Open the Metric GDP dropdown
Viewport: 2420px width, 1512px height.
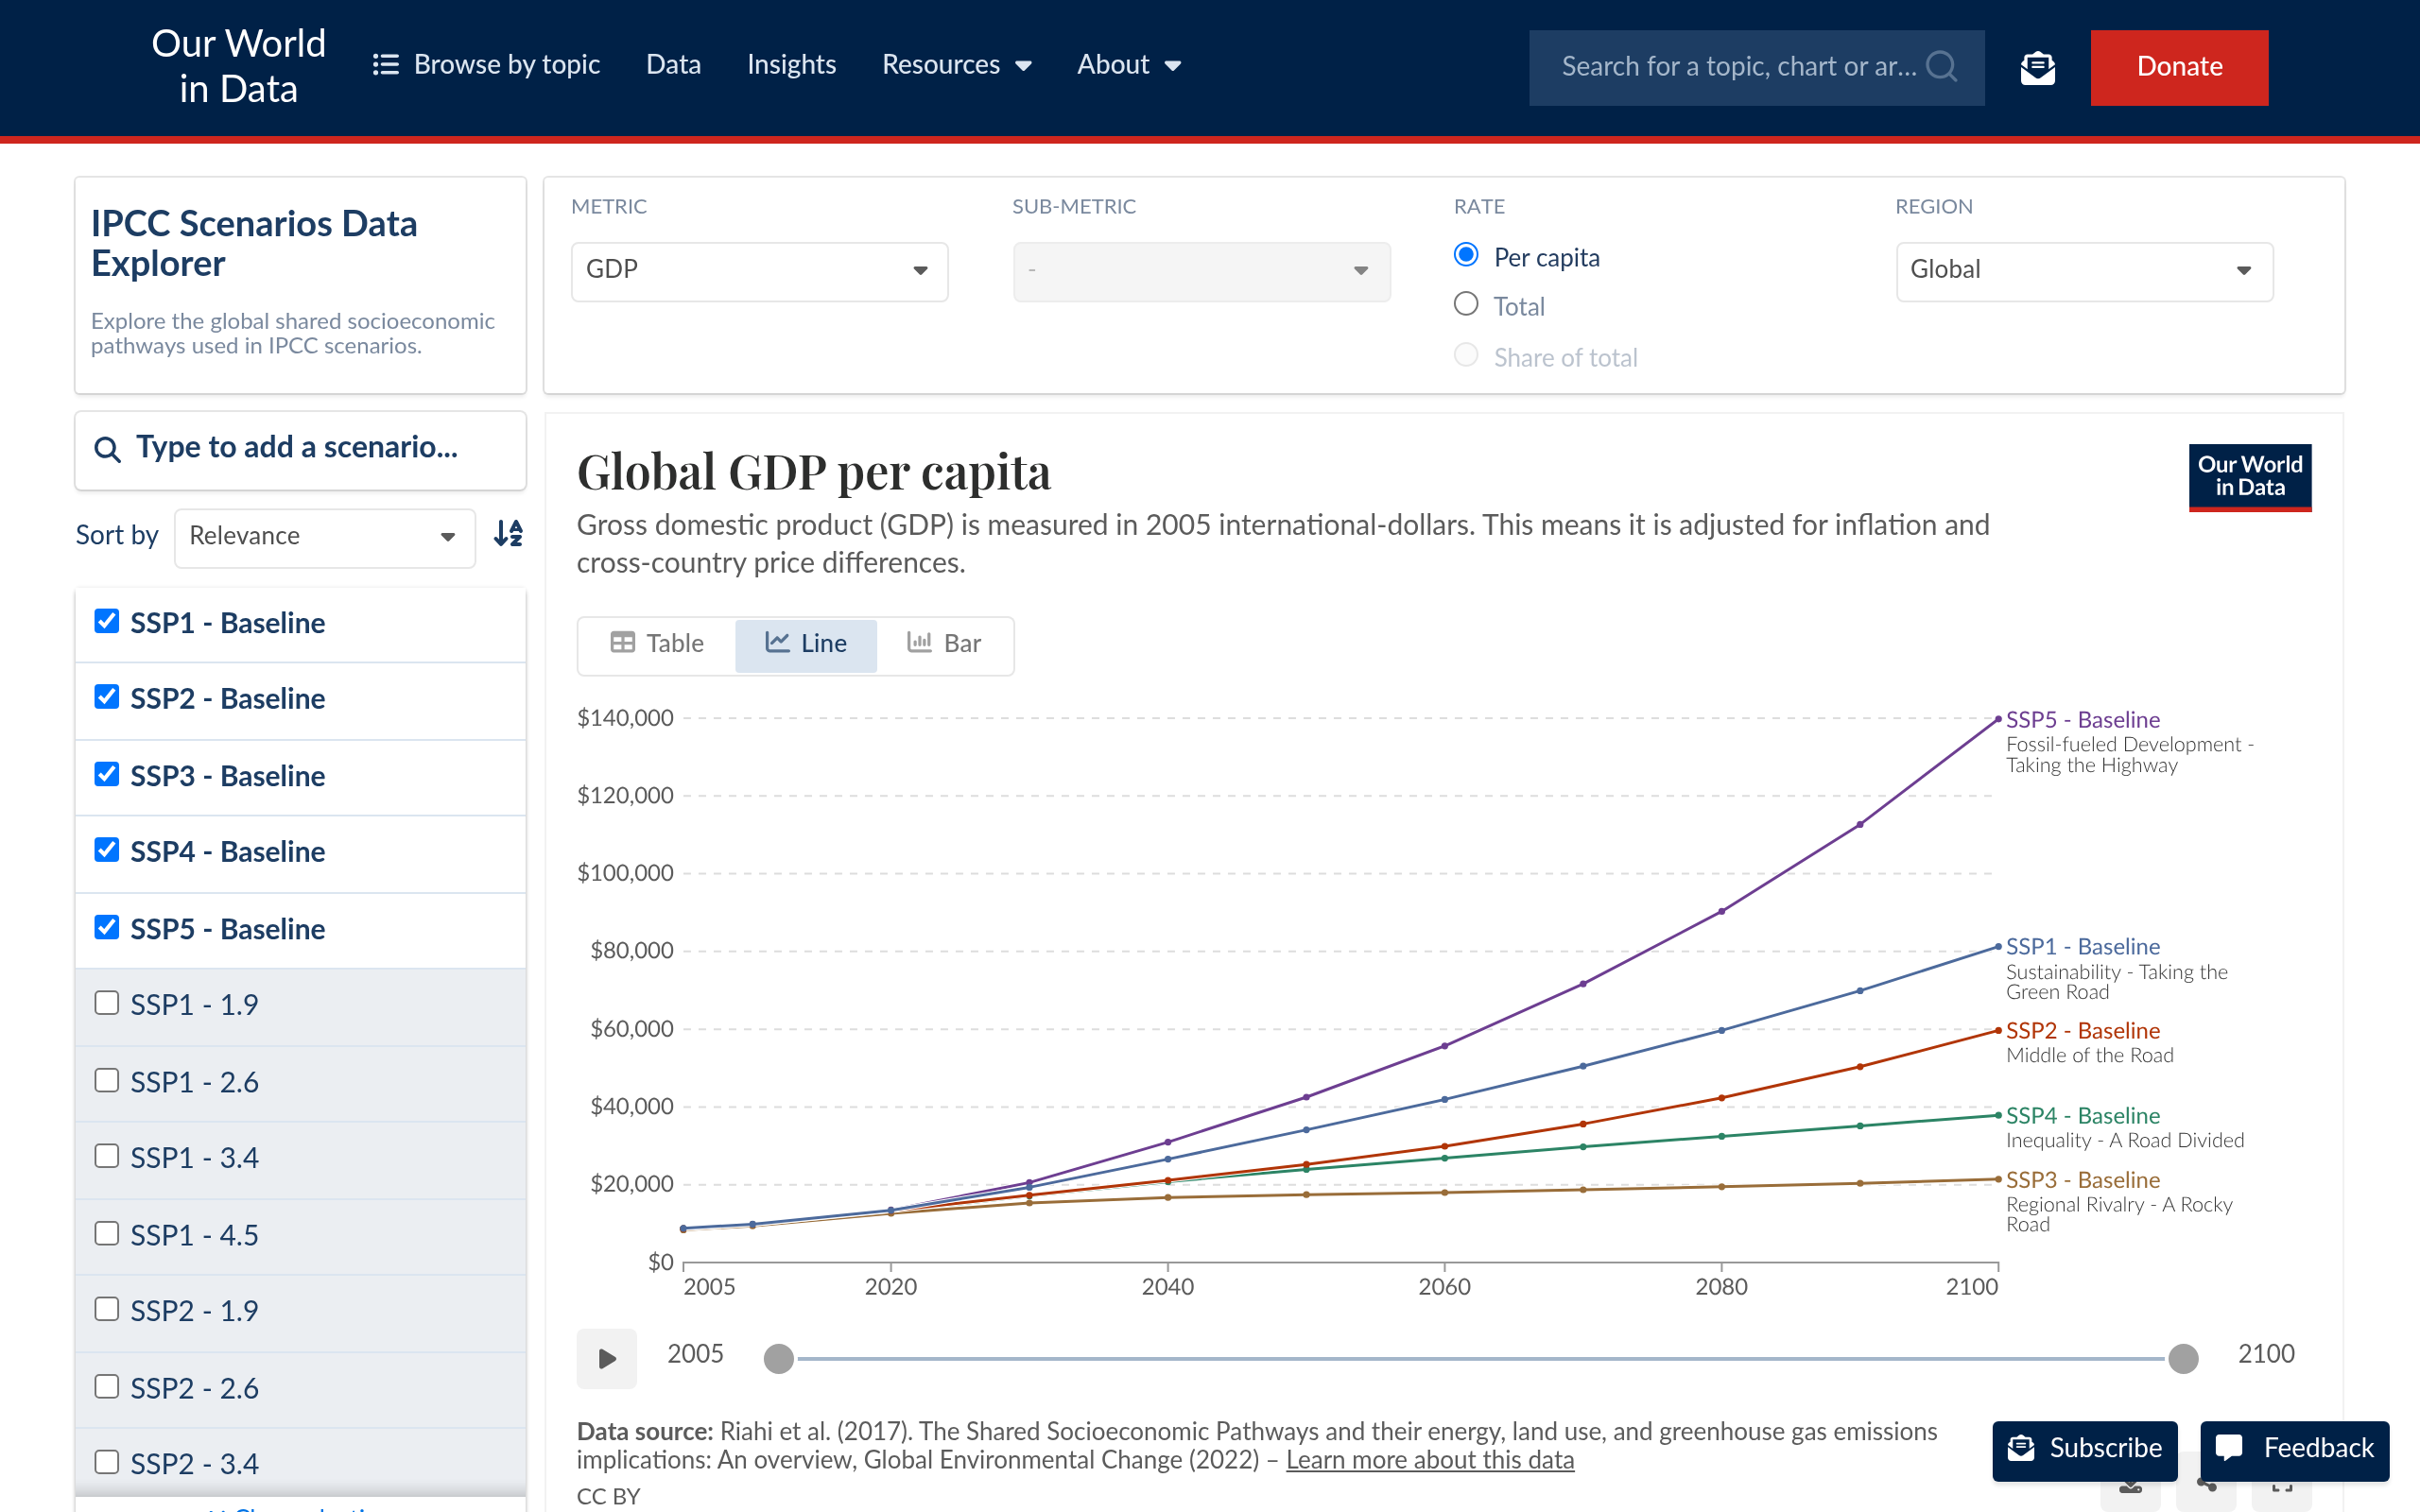[759, 271]
